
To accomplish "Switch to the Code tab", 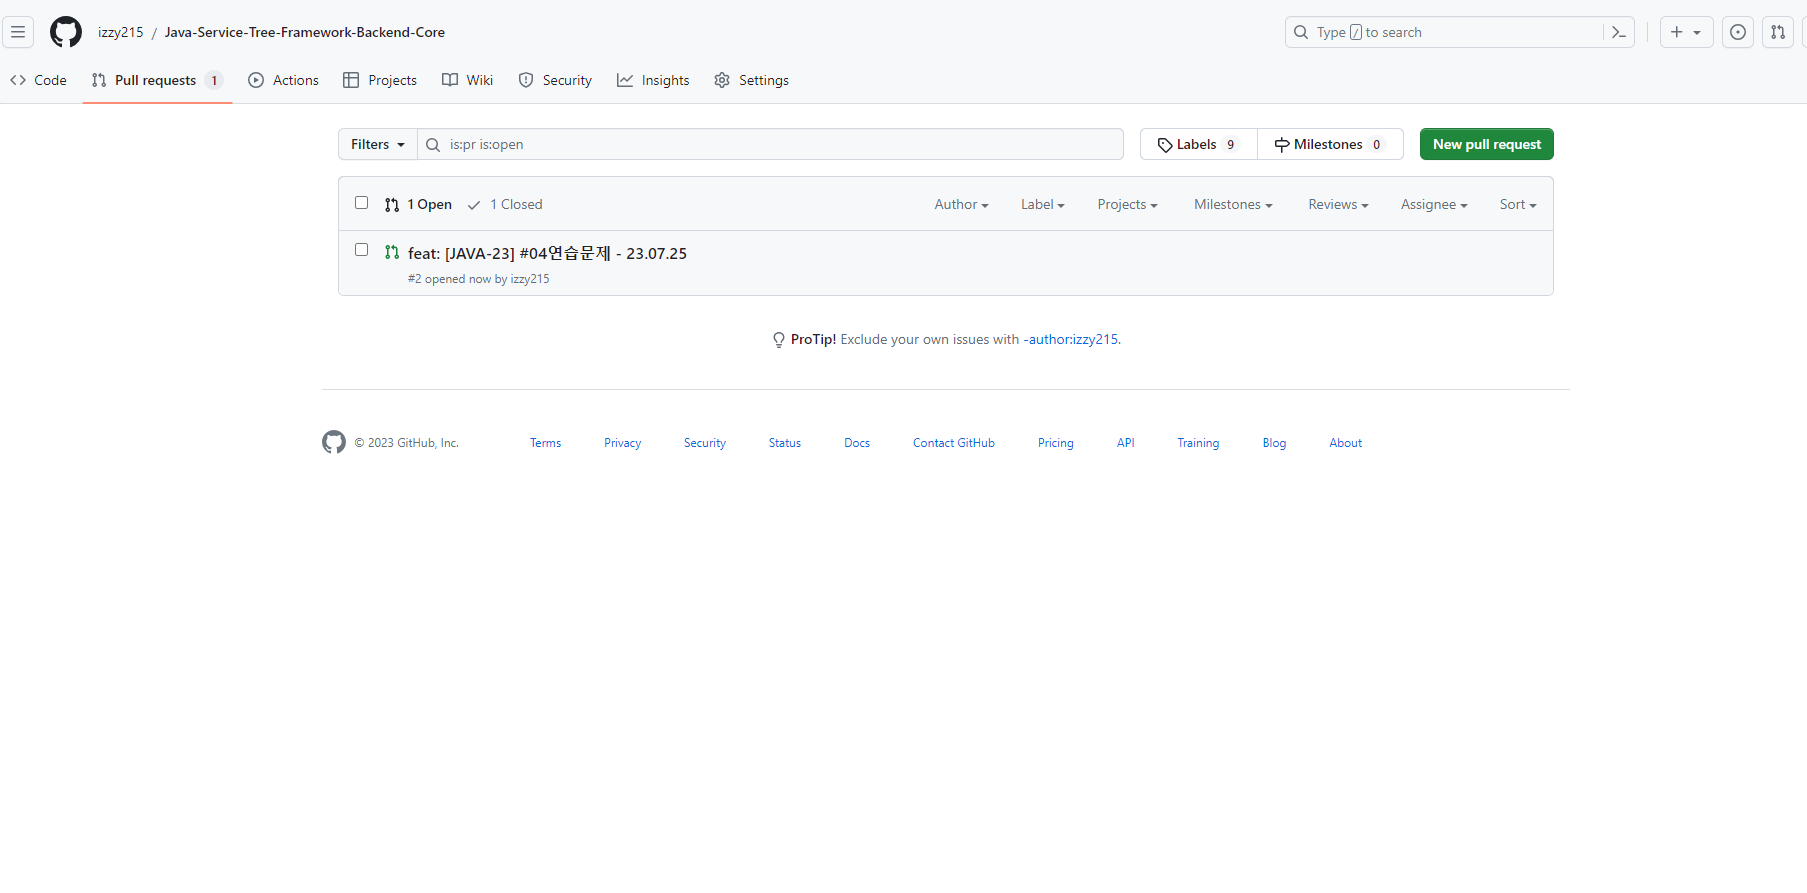I will click(x=38, y=80).
